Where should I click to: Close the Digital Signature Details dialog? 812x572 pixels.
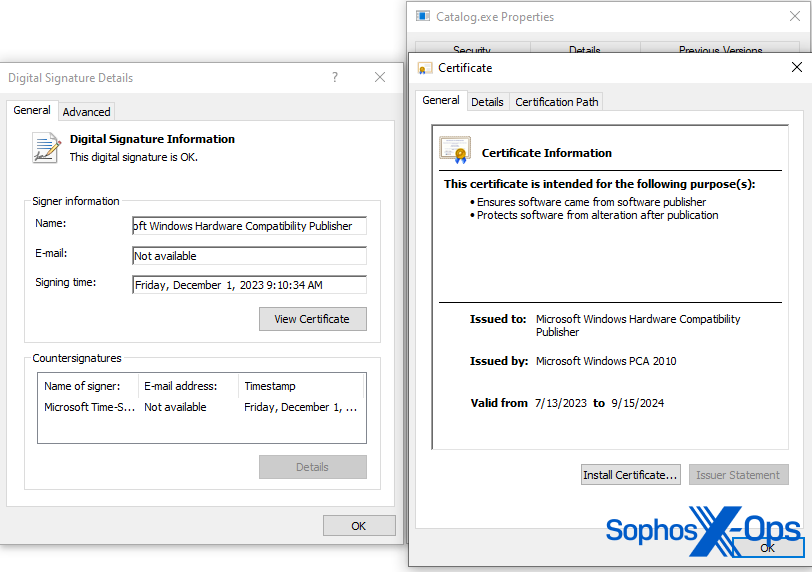[x=380, y=78]
